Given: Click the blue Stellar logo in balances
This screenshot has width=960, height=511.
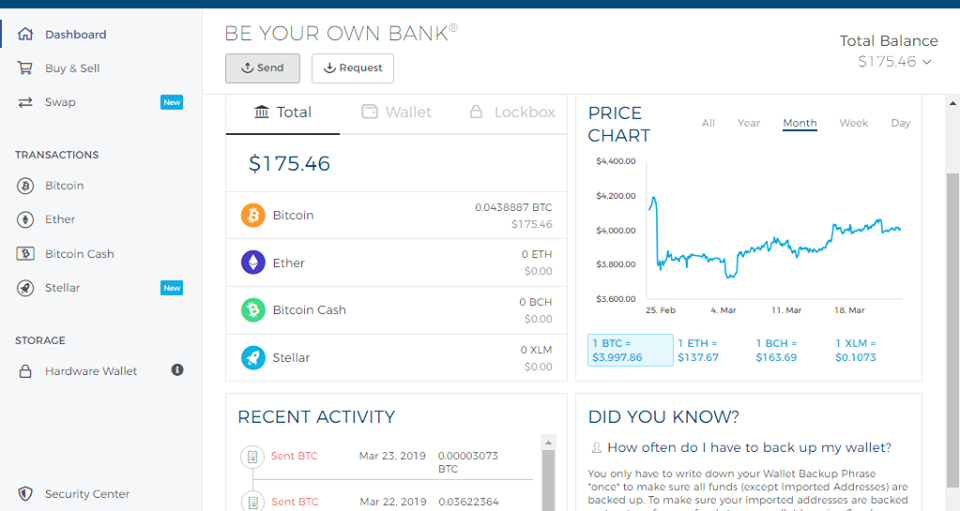Looking at the screenshot, I should point(253,357).
